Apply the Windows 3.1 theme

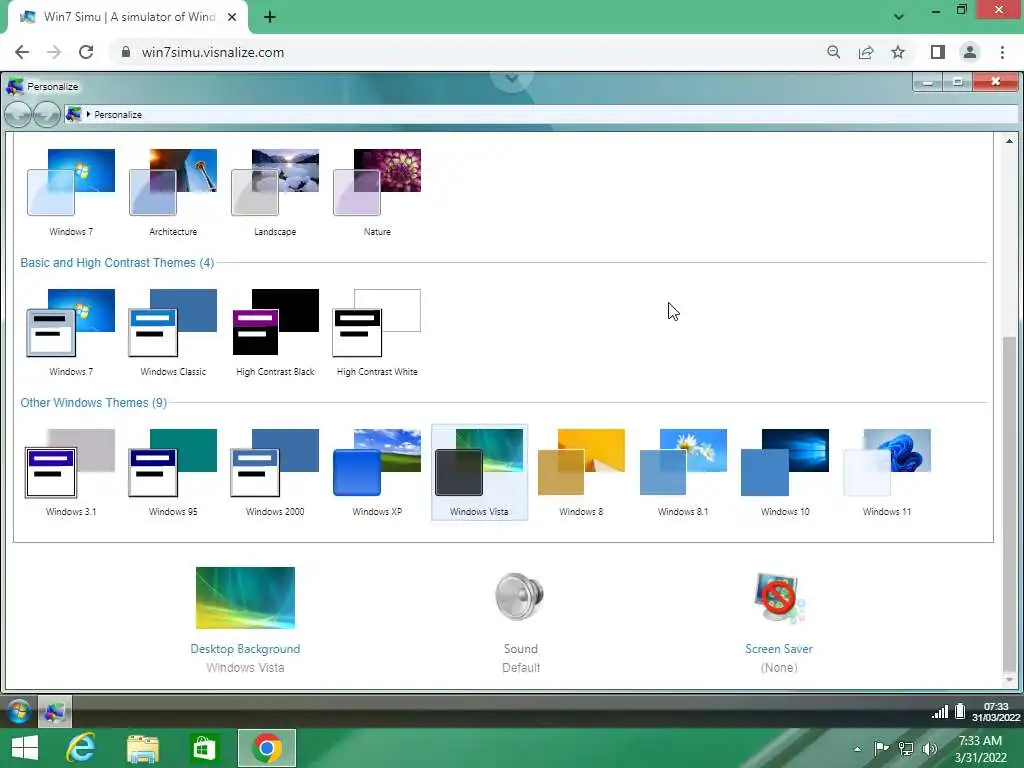click(71, 472)
